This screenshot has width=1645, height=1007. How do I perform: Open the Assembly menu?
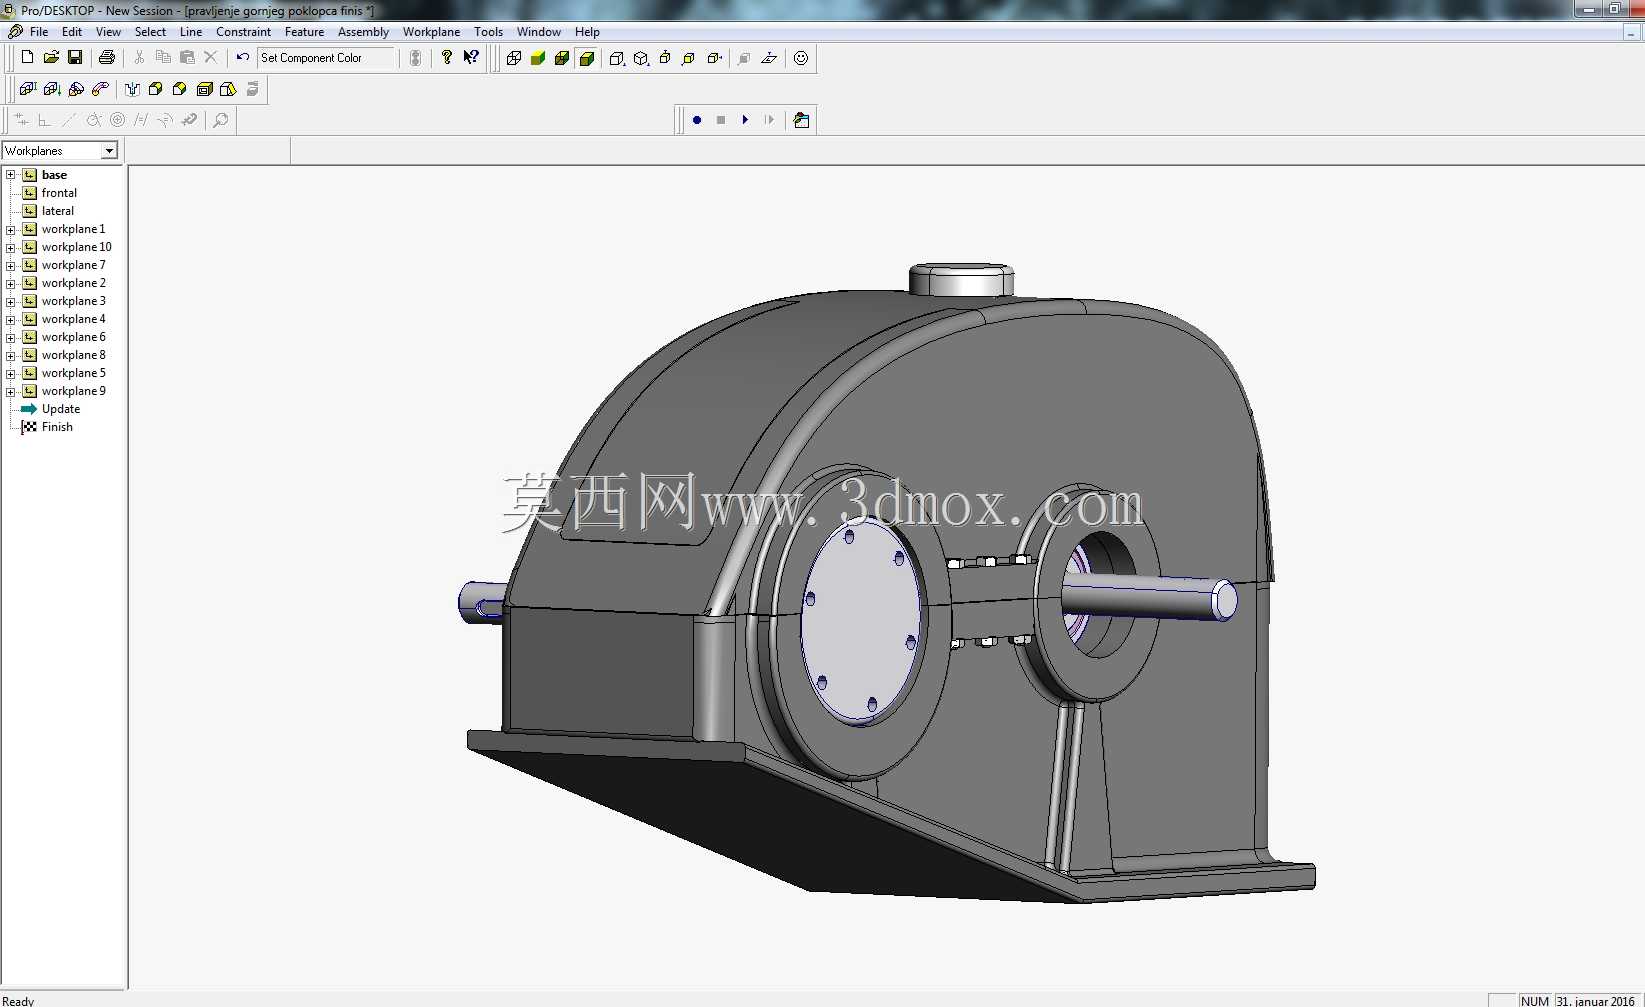click(x=363, y=32)
